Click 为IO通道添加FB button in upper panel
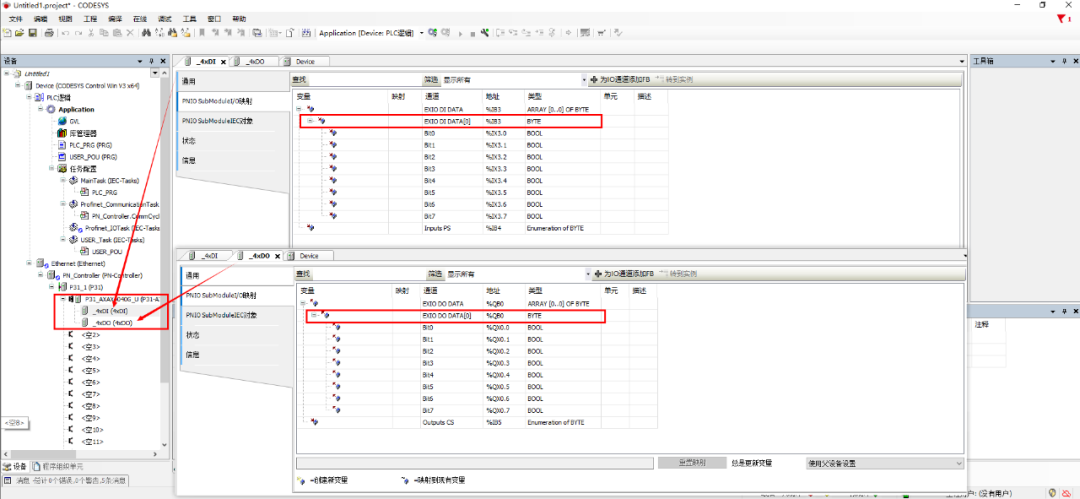The height and width of the screenshot is (499, 1080). pos(622,79)
